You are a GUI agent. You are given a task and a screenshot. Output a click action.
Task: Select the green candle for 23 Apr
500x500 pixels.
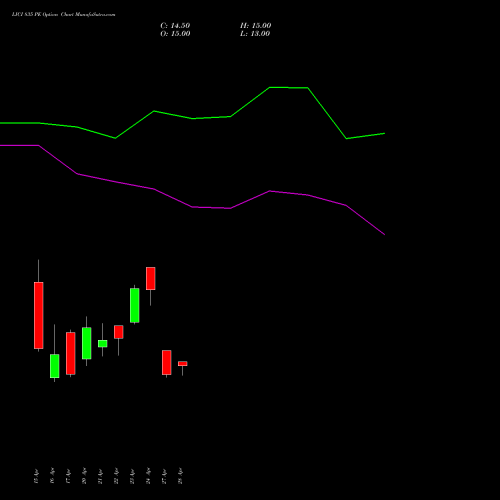135,305
